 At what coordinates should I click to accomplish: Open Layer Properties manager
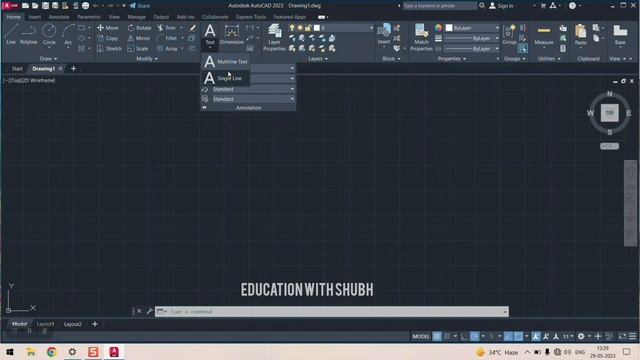tap(274, 38)
